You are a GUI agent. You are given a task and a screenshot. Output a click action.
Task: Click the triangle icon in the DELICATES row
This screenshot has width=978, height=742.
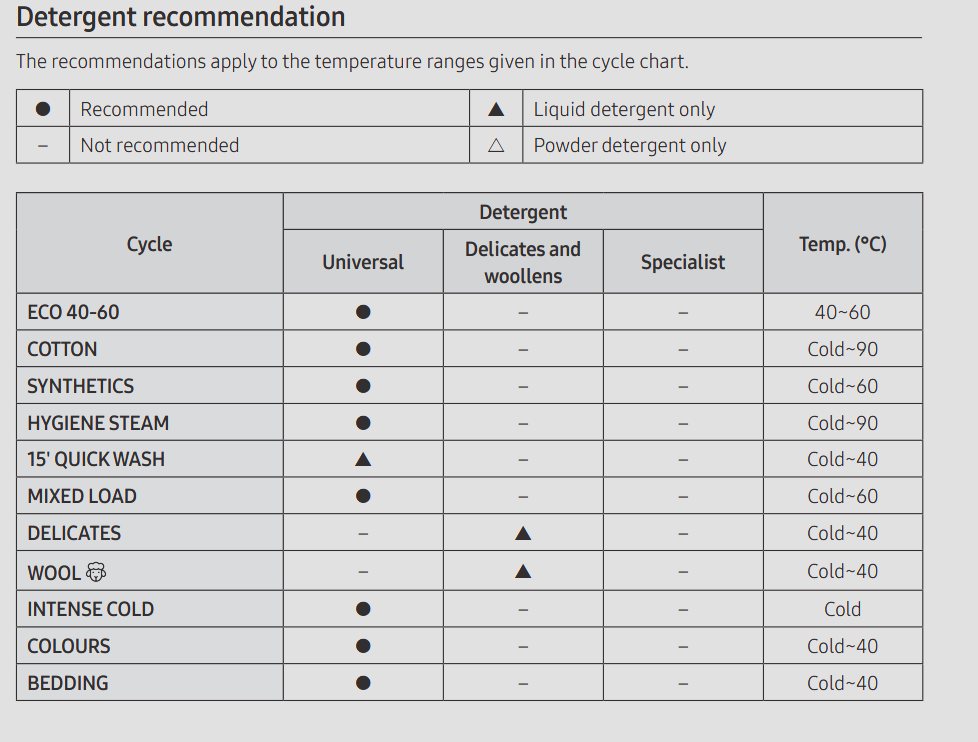(523, 533)
